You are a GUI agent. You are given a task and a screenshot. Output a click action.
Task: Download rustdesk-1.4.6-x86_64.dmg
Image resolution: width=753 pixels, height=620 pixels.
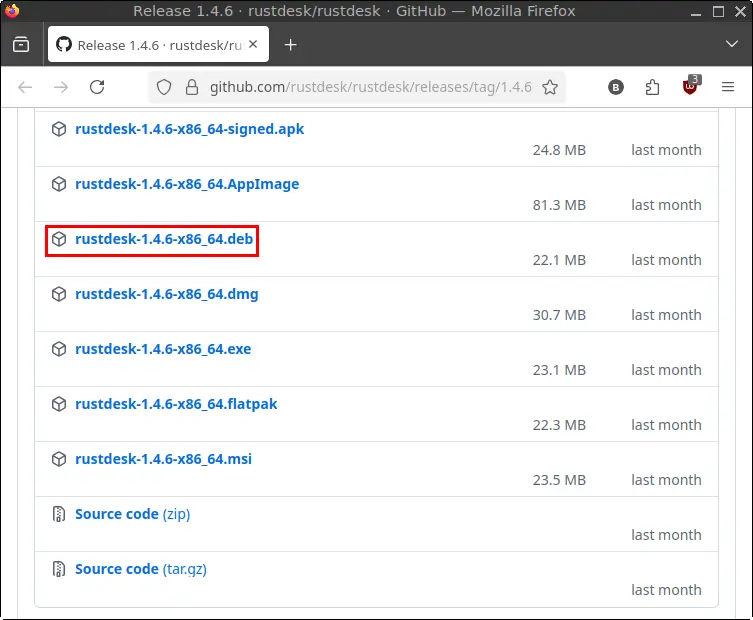pos(167,294)
